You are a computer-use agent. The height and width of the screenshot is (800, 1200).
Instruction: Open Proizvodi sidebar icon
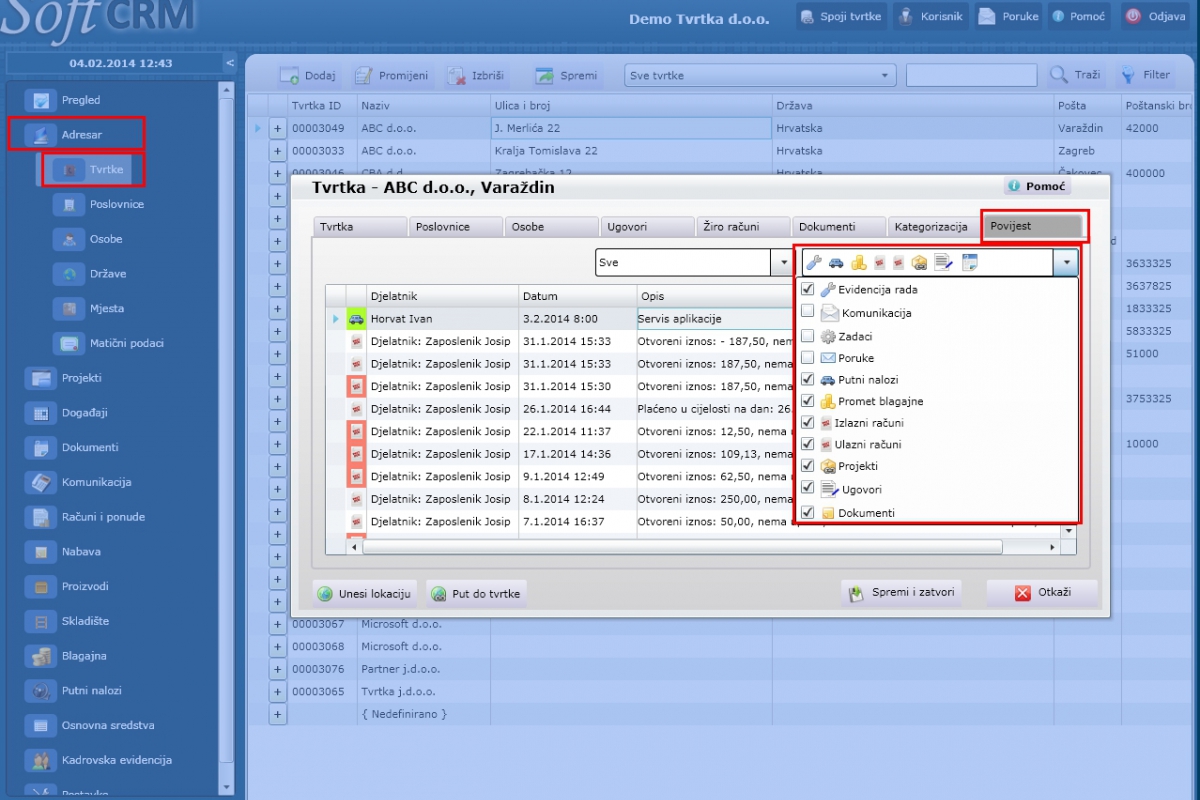[41, 586]
